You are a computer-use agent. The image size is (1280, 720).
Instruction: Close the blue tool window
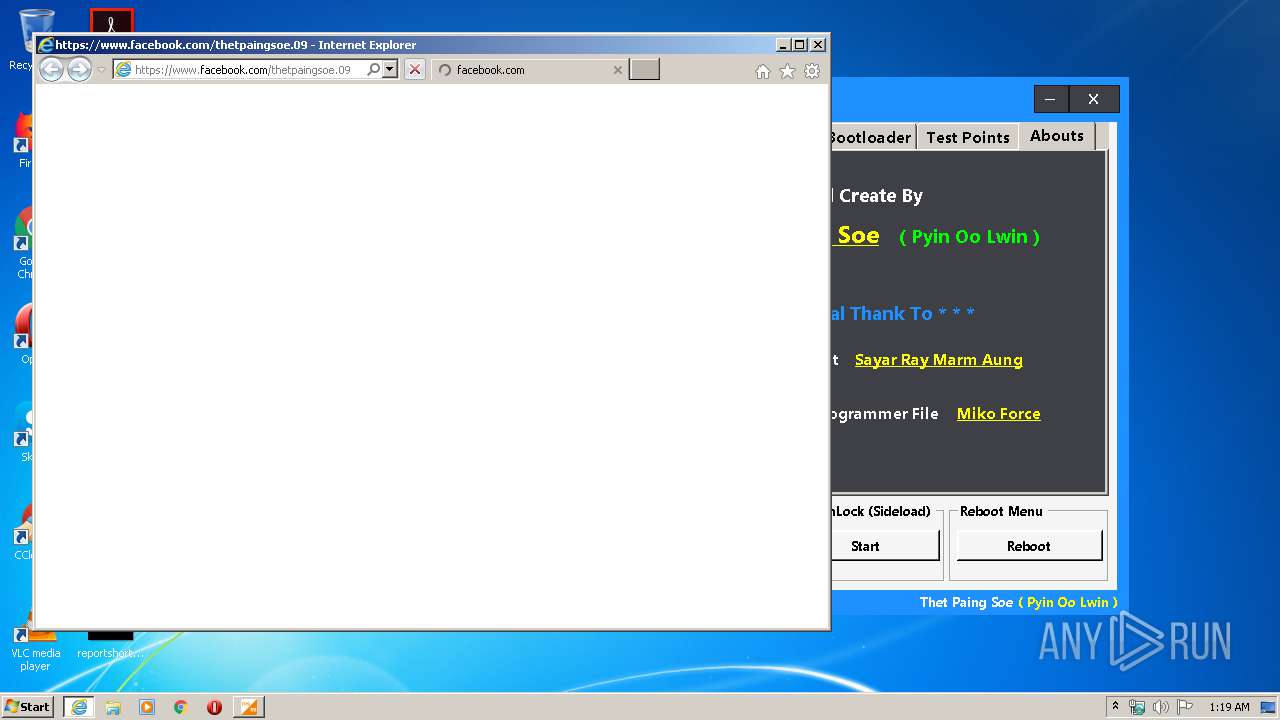tap(1093, 99)
